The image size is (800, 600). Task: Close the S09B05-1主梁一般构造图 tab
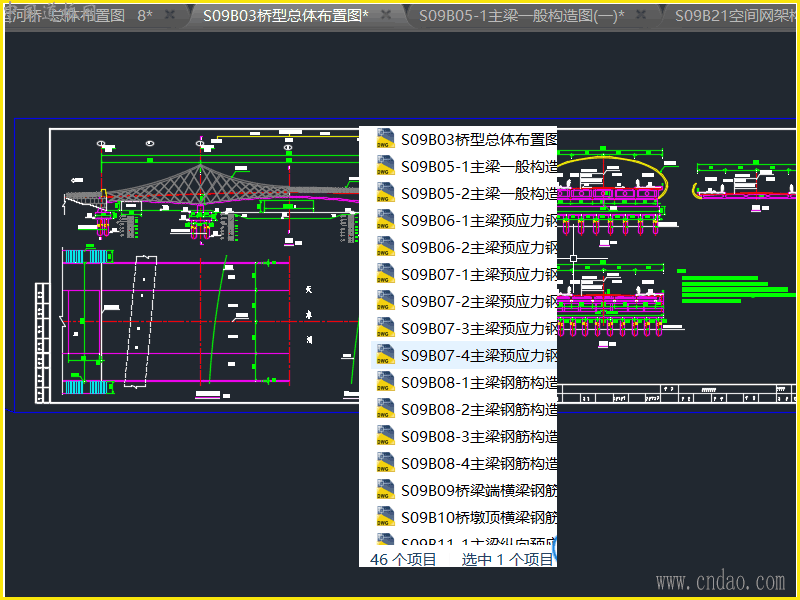(642, 16)
